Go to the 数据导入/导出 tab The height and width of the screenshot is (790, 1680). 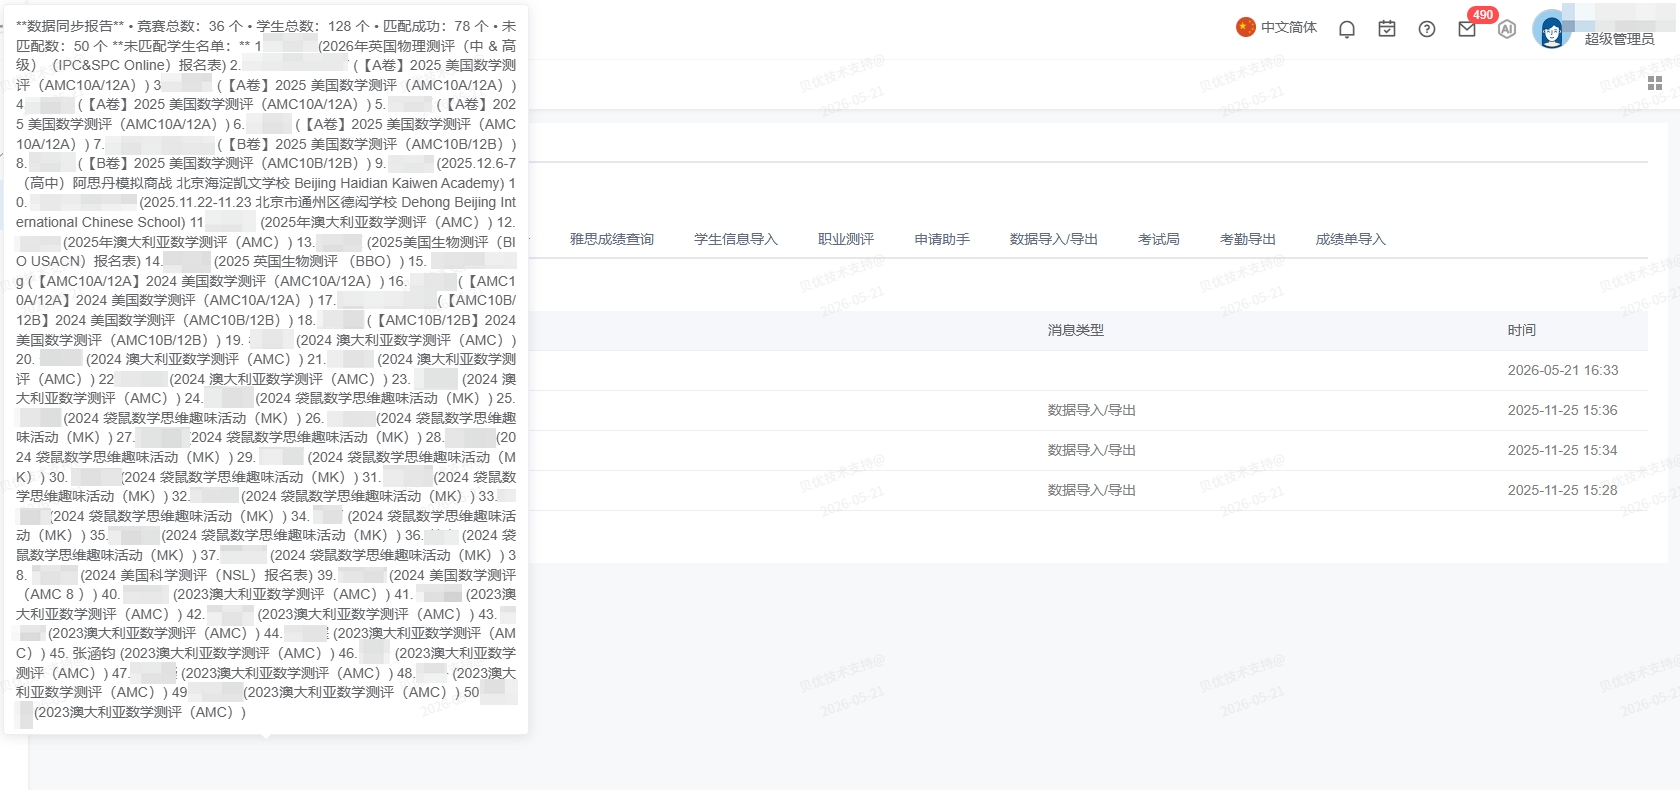[x=1054, y=239]
